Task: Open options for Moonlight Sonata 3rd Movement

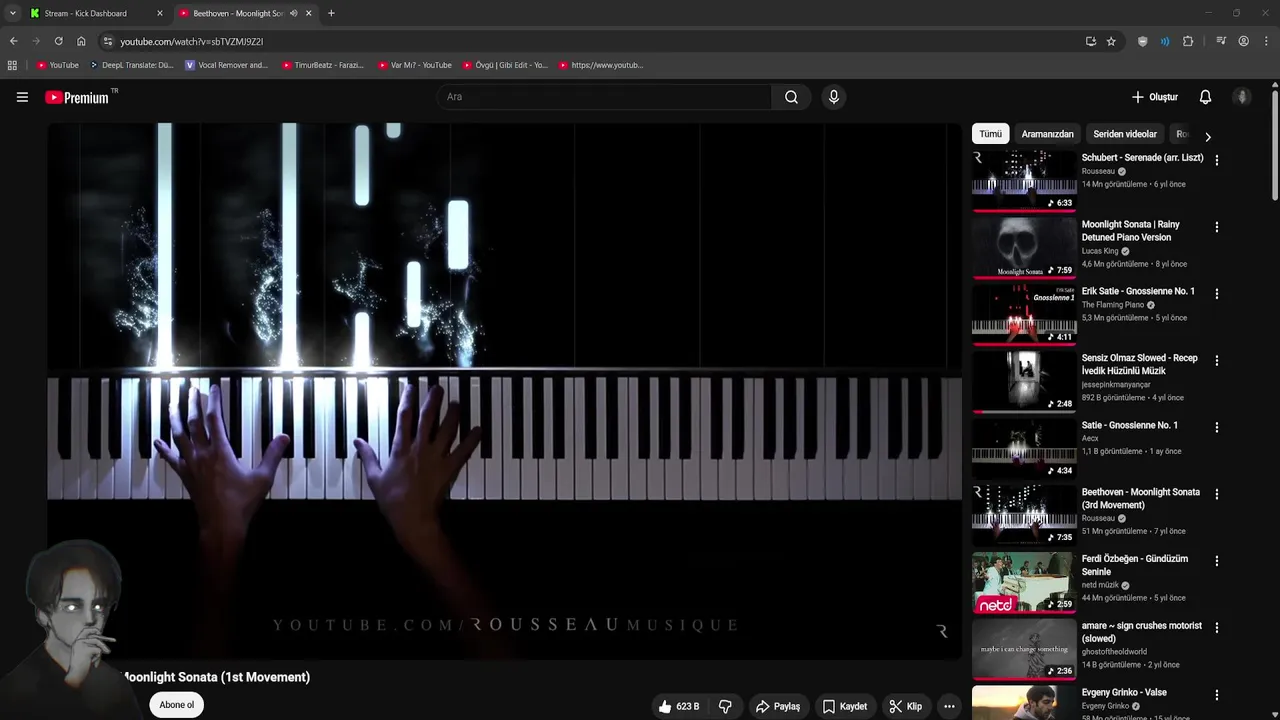Action: click(1216, 494)
